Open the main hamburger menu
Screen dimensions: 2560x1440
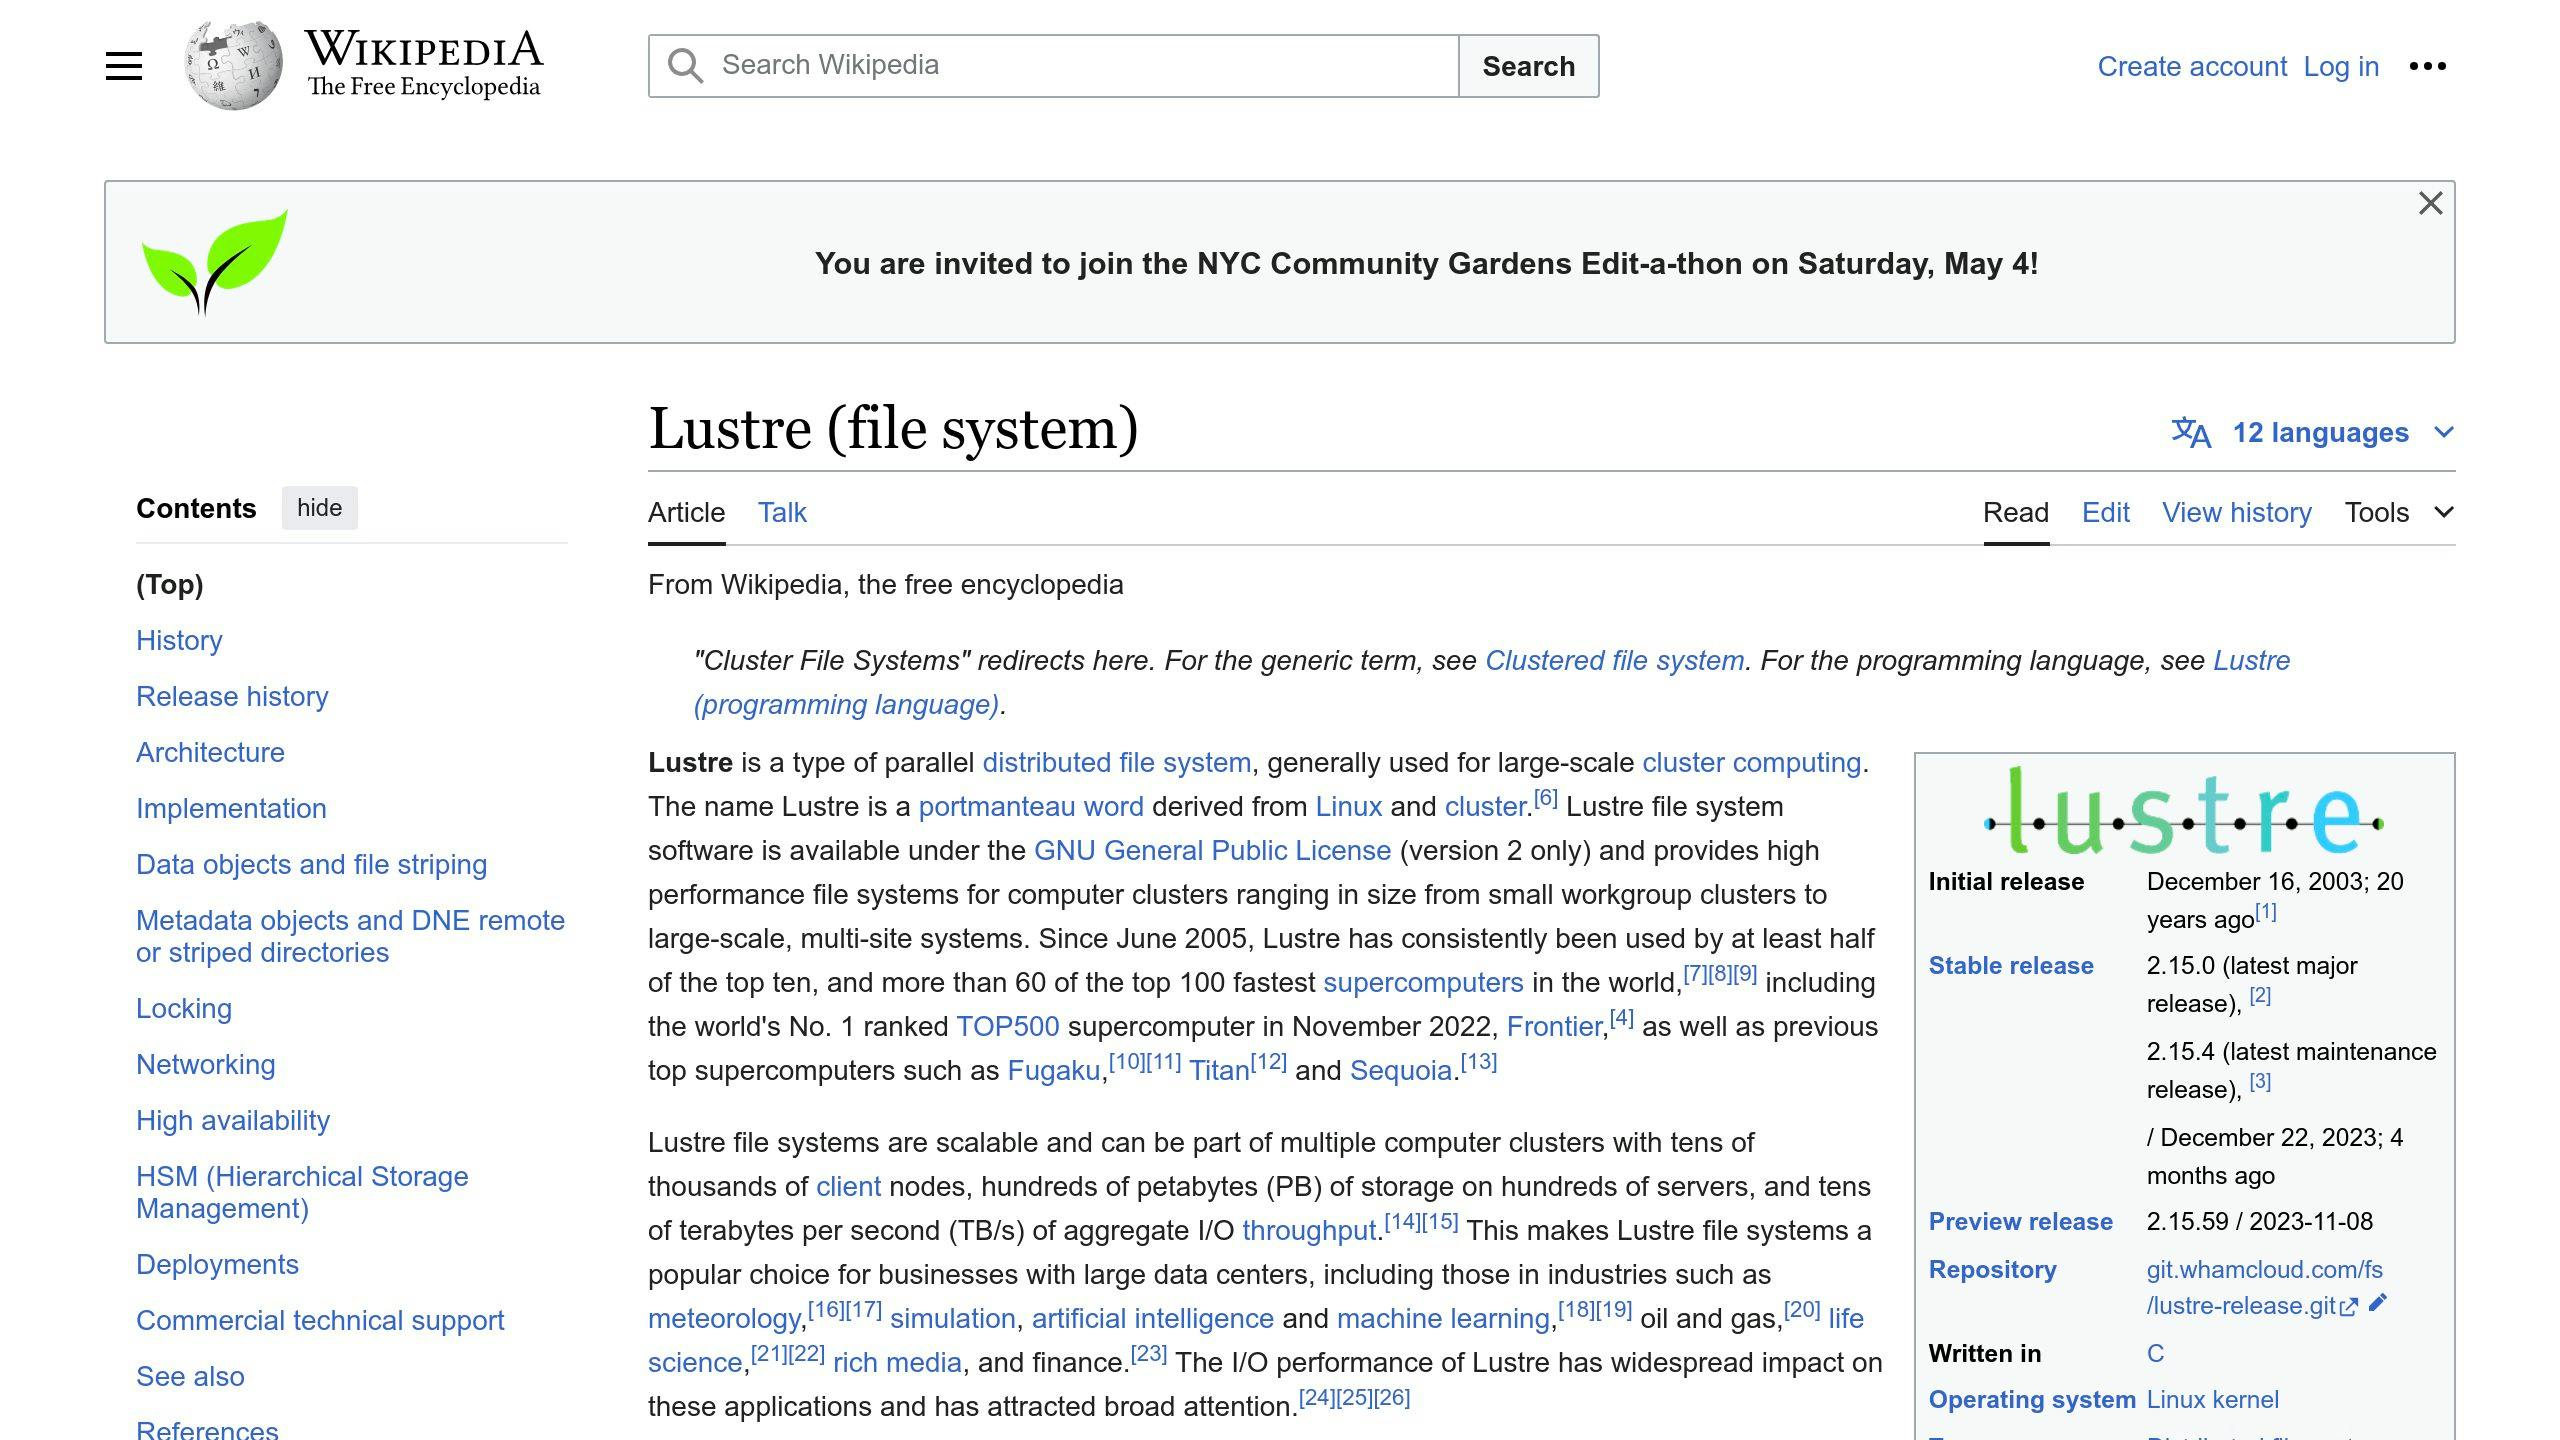click(x=124, y=66)
